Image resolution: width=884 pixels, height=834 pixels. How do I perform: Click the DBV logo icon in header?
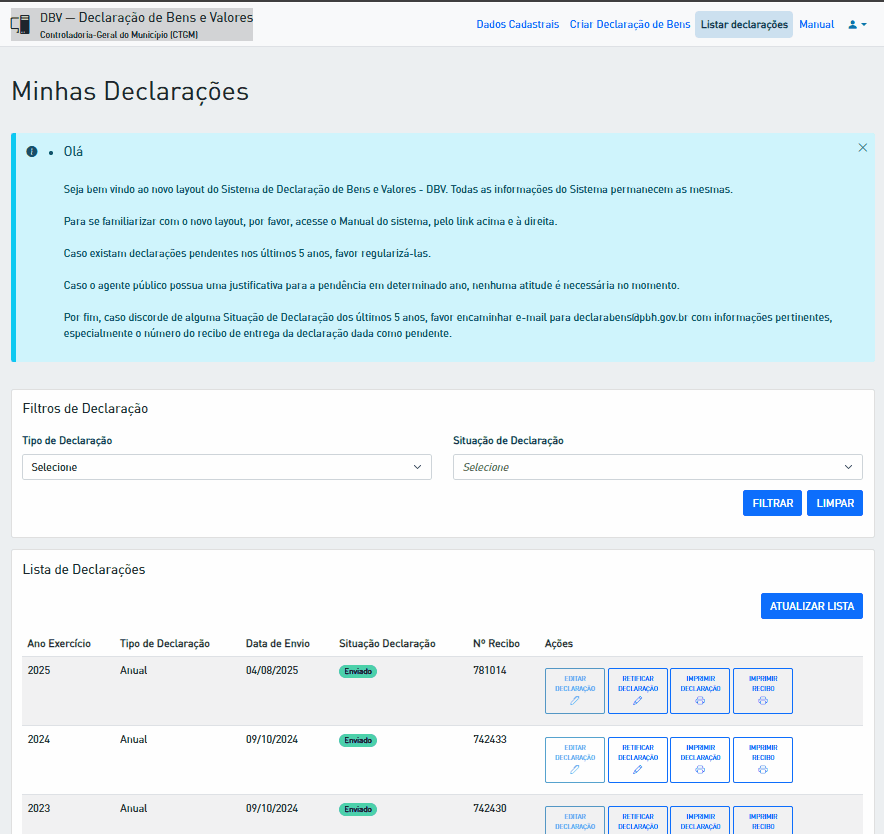(21, 25)
